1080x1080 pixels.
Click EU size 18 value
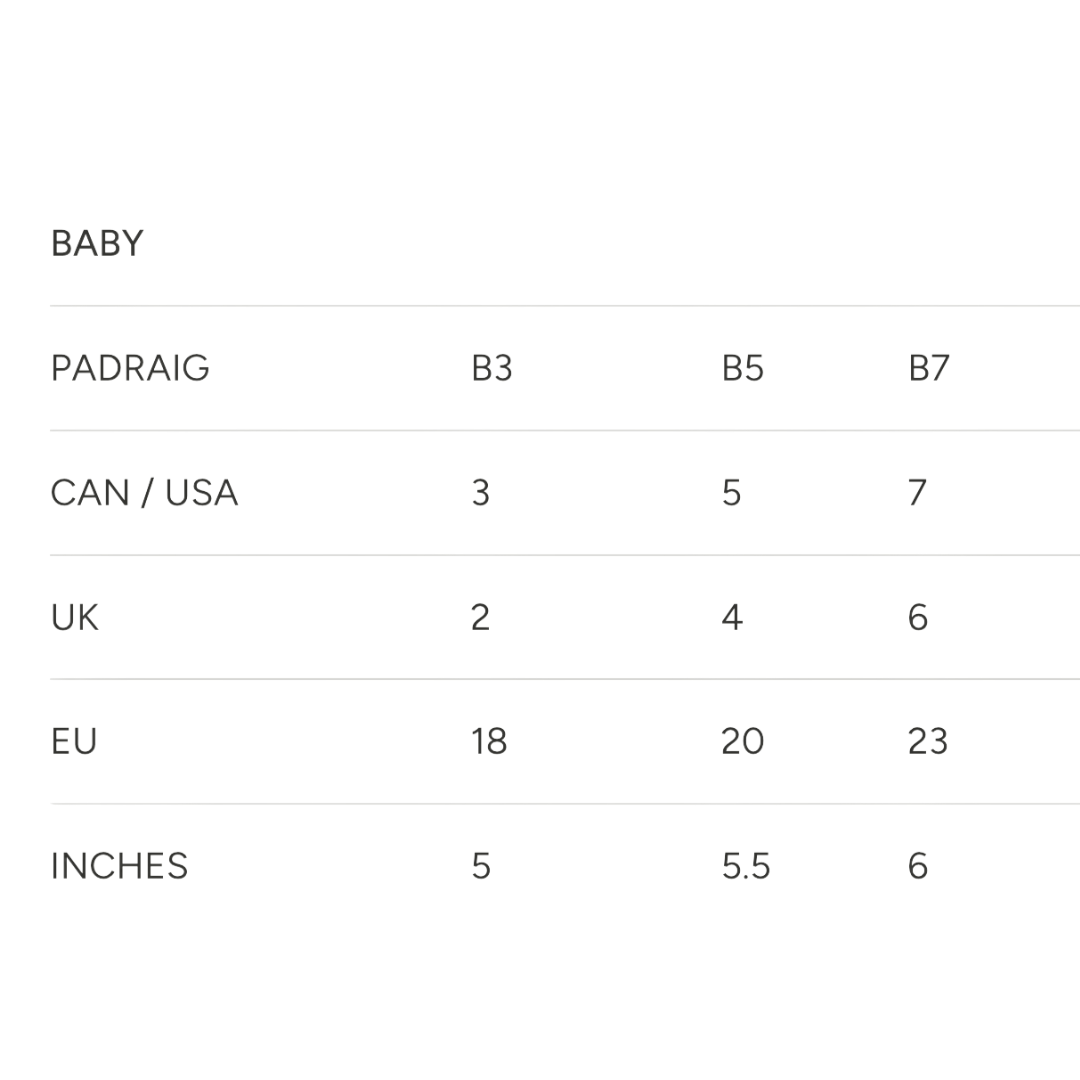[x=489, y=742]
